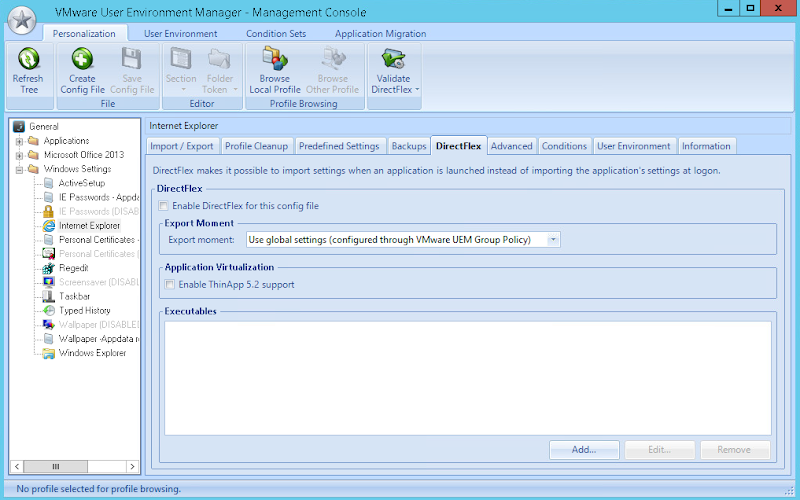Click the Save Config File floppy icon
The height and width of the screenshot is (500, 800).
coord(132,59)
